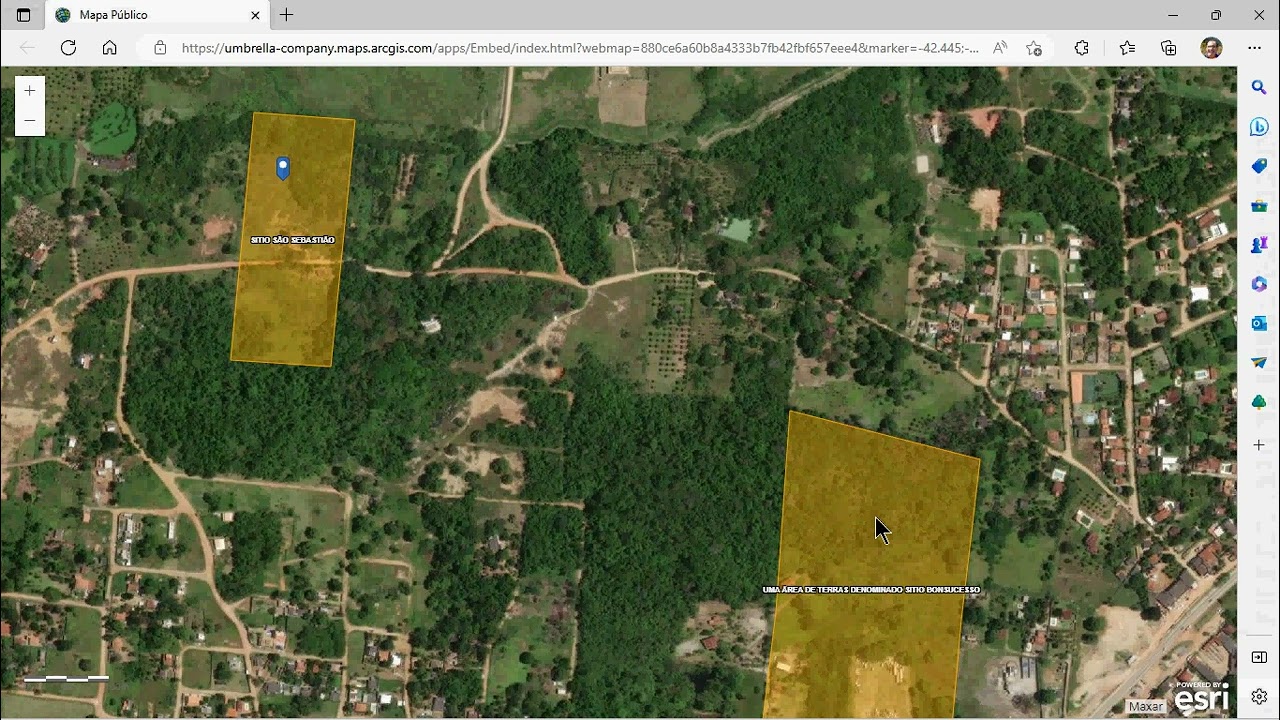This screenshot has width=1280, height=720.
Task: Open the user profile avatar
Action: pyautogui.click(x=1211, y=48)
